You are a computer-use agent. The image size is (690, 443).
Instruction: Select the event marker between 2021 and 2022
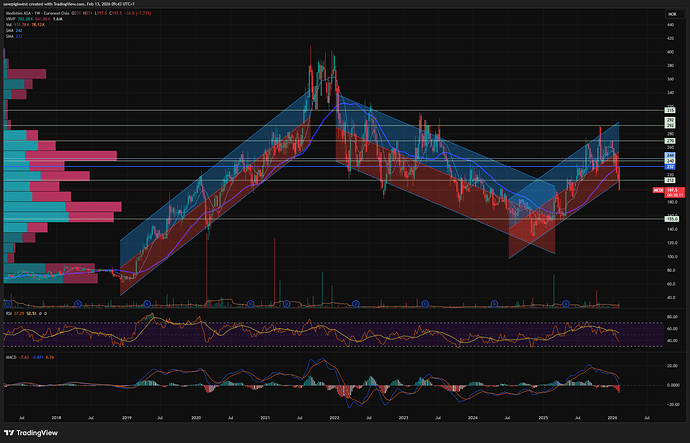286,302
